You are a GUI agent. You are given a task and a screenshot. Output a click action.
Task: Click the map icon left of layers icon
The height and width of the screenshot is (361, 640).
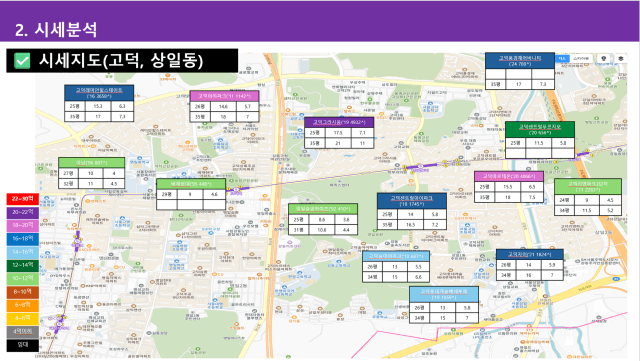coord(604,58)
